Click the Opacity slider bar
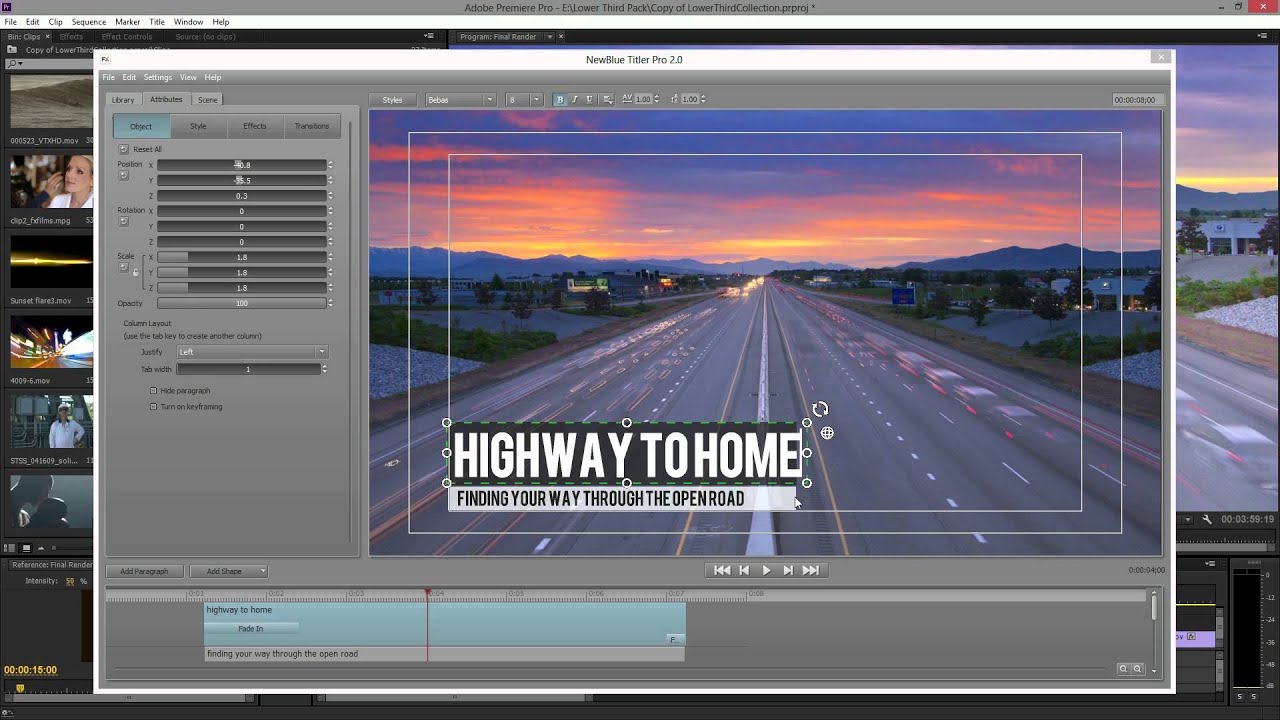Viewport: 1280px width, 720px height. click(241, 303)
